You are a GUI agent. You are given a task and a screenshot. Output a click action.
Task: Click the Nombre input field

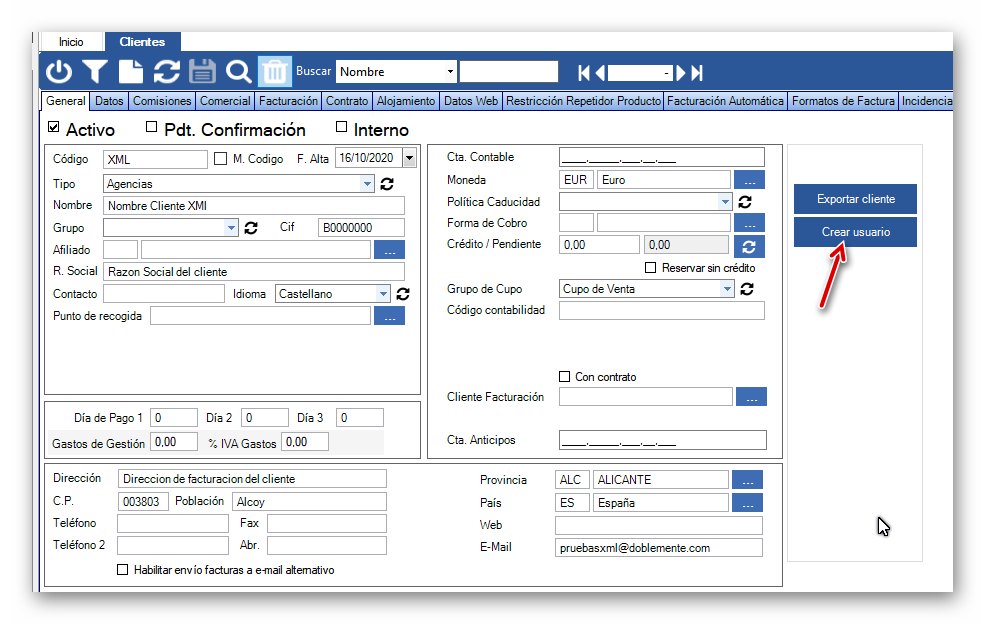pyautogui.click(x=254, y=205)
